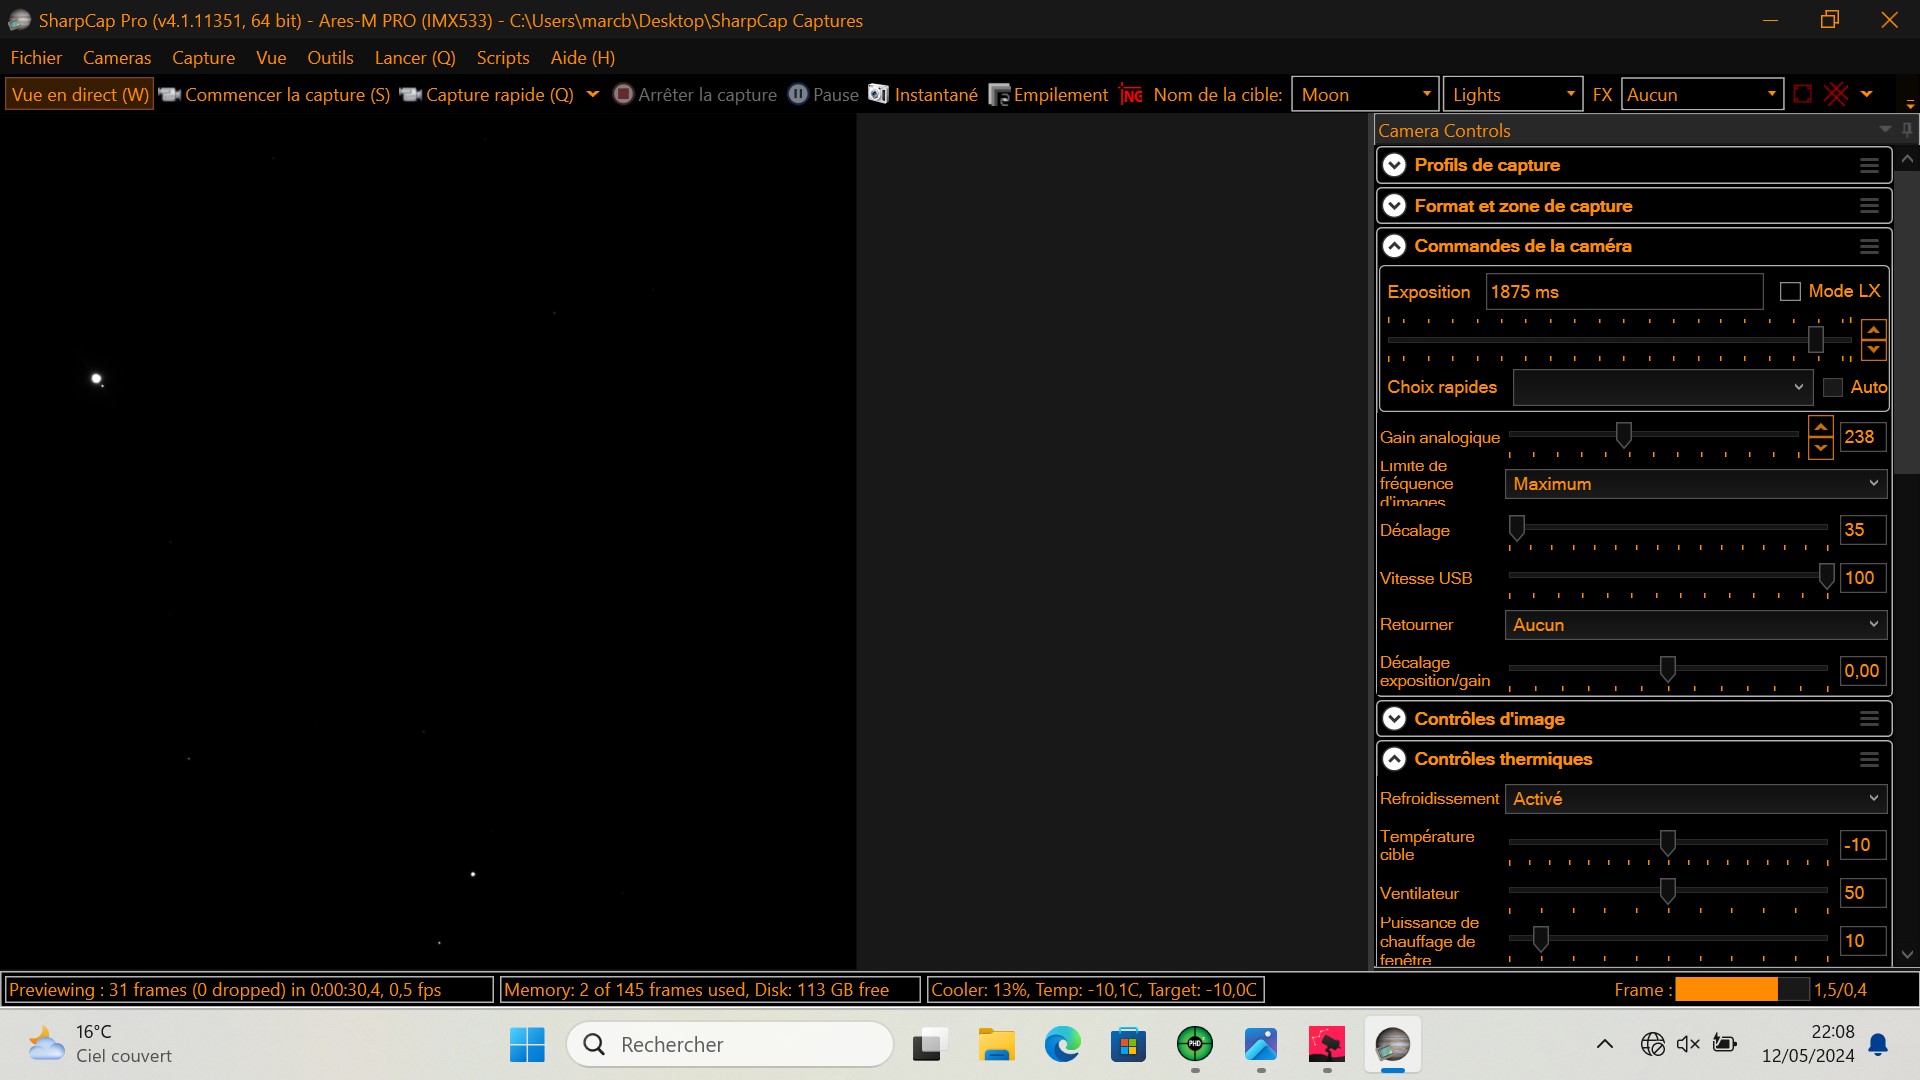Pin the Camera Controls panel
This screenshot has height=1080, width=1920.
click(1907, 130)
